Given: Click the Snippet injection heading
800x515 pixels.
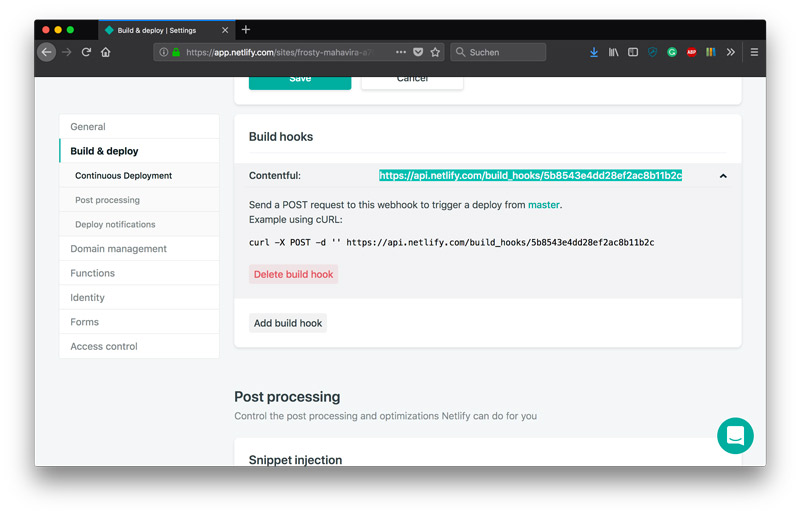Looking at the screenshot, I should (x=295, y=460).
